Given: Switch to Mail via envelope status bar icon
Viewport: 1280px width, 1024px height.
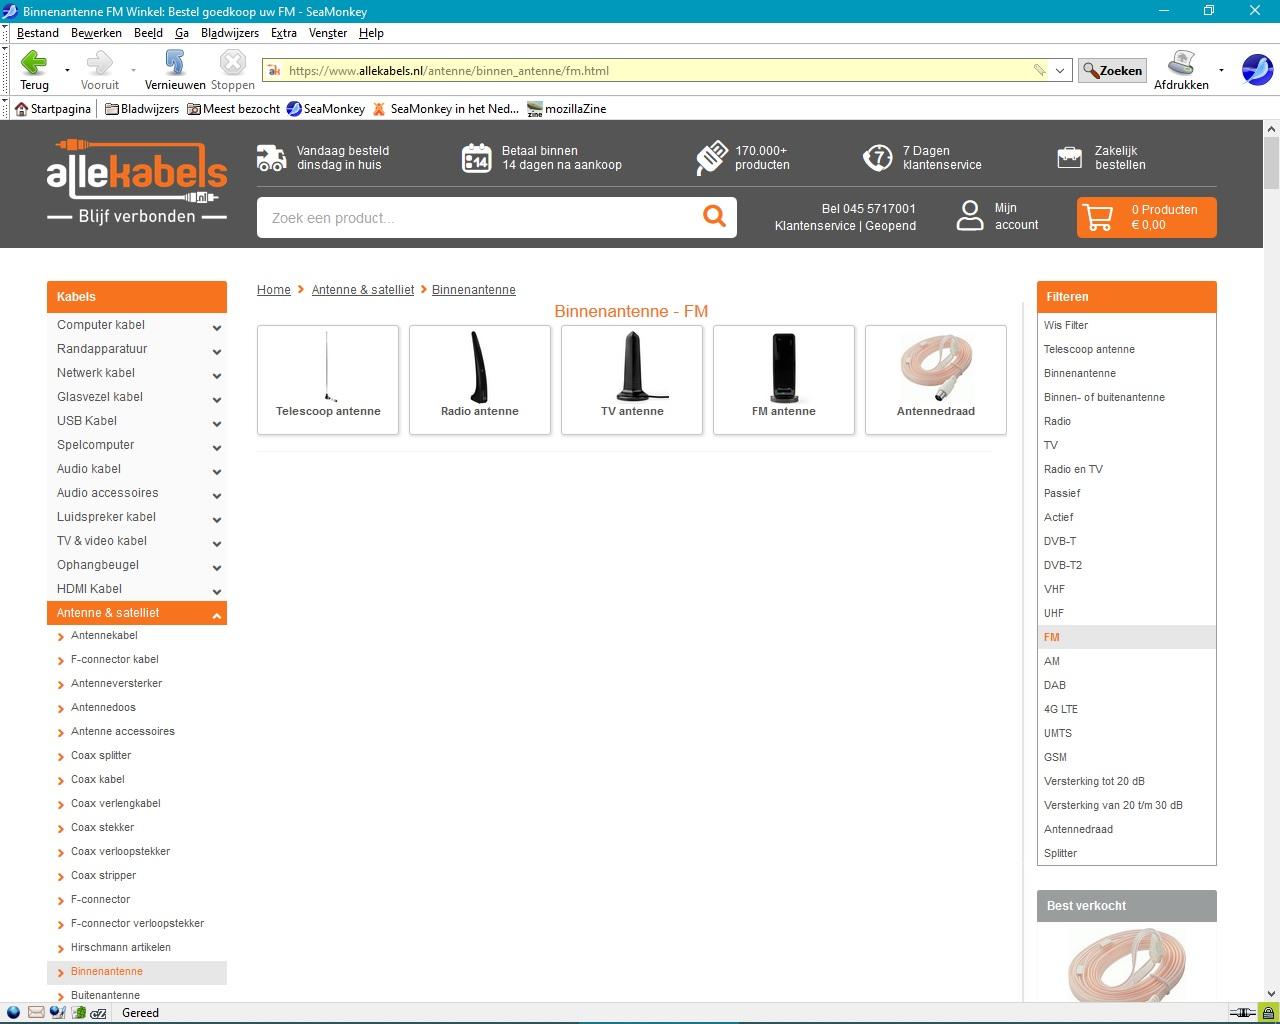Looking at the screenshot, I should point(36,1013).
